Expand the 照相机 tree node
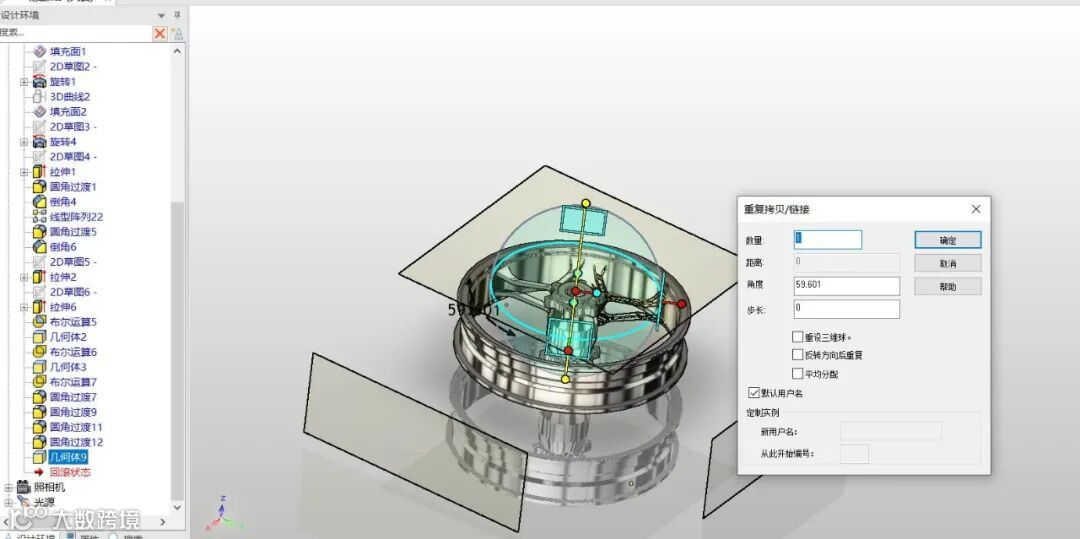The image size is (1080, 539). pyautogui.click(x=9, y=487)
